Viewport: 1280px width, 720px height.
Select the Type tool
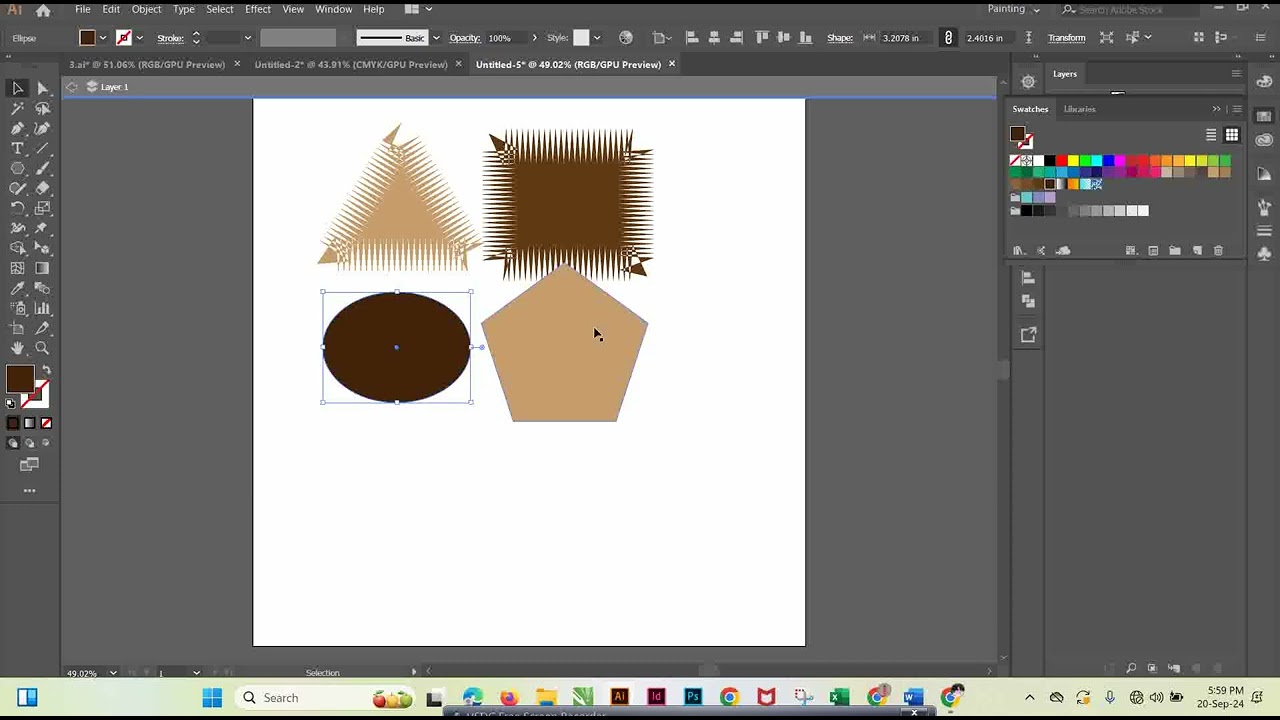[x=17, y=148]
